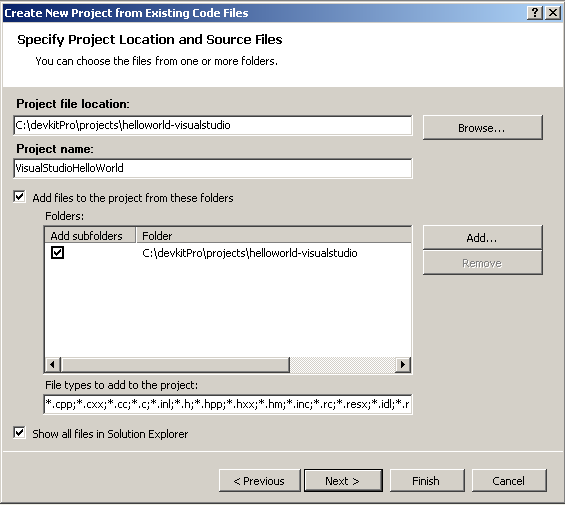
Task: Click the Add... folder button
Action: pos(482,238)
